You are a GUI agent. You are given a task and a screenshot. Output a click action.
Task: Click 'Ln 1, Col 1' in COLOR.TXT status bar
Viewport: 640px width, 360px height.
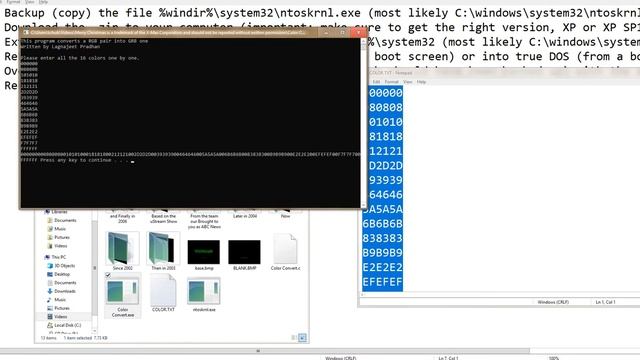605,302
